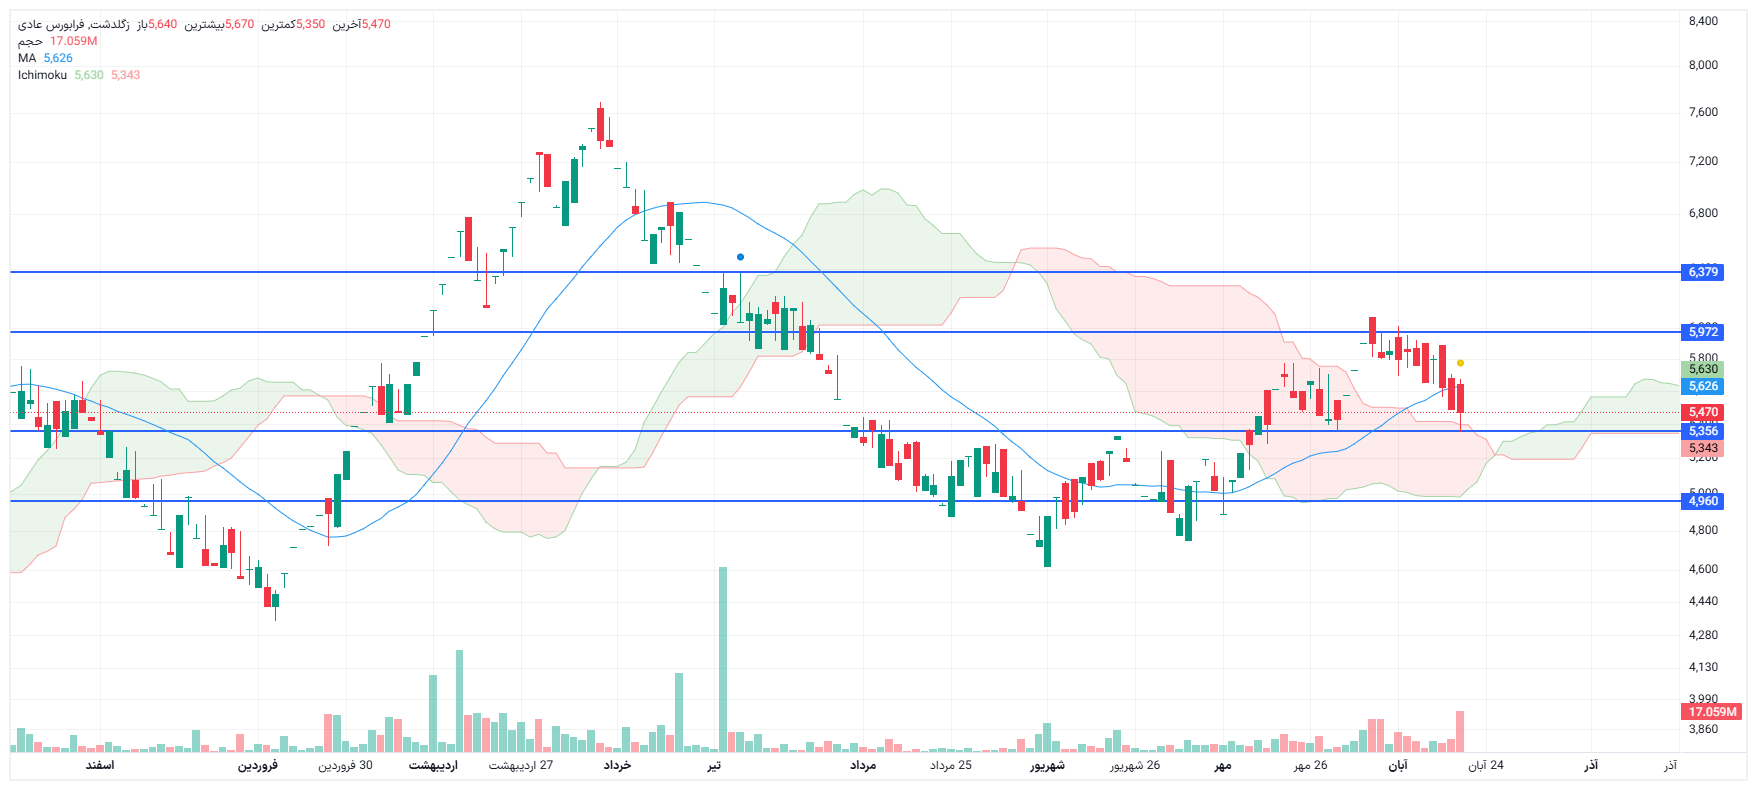This screenshot has height=790, width=1757.
Task: Click the yellow dot marker above the latest candles
Action: [1460, 363]
